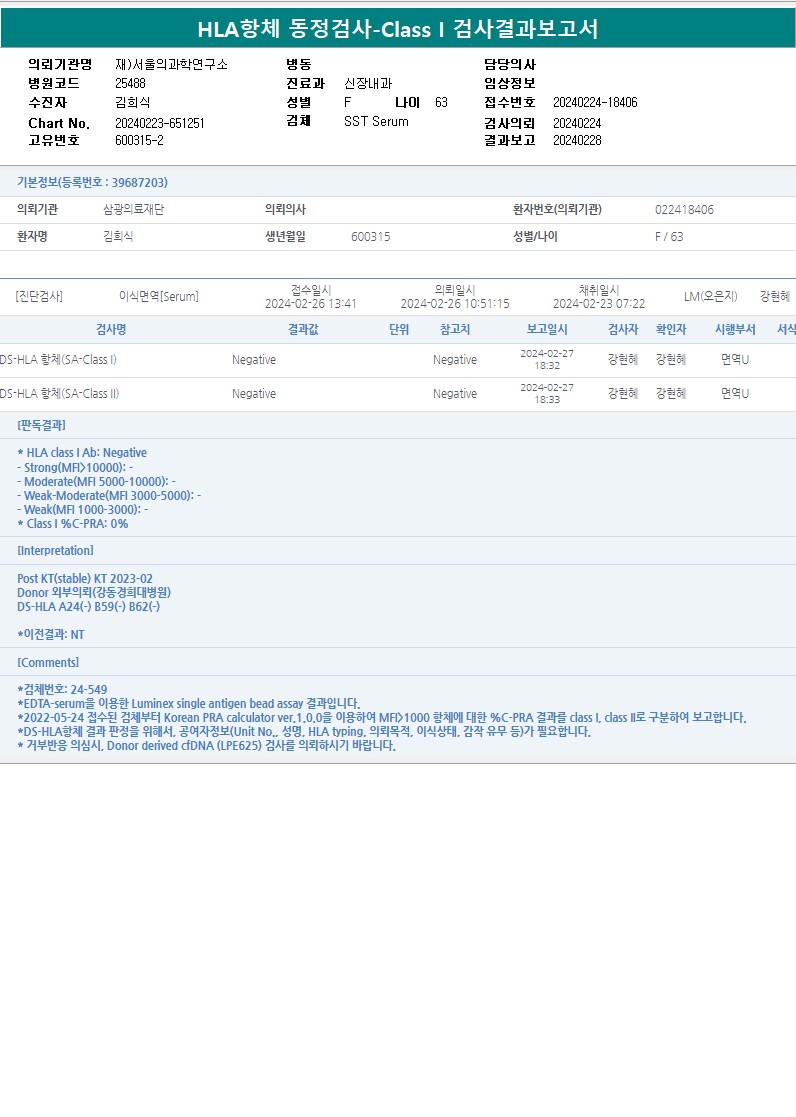
Task: Click the 시행부서 column header
Action: tap(735, 329)
